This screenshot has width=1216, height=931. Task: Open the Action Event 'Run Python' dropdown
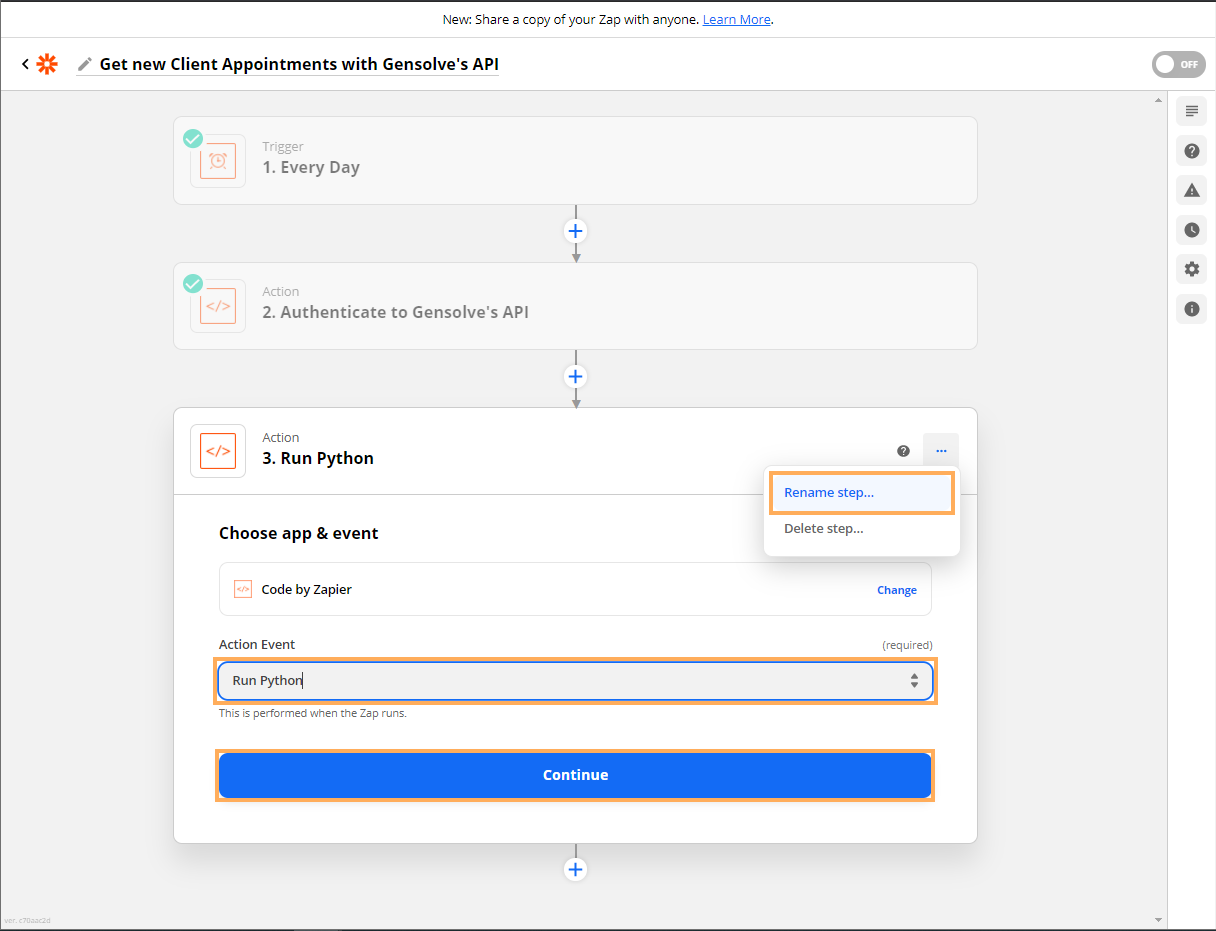tap(575, 681)
